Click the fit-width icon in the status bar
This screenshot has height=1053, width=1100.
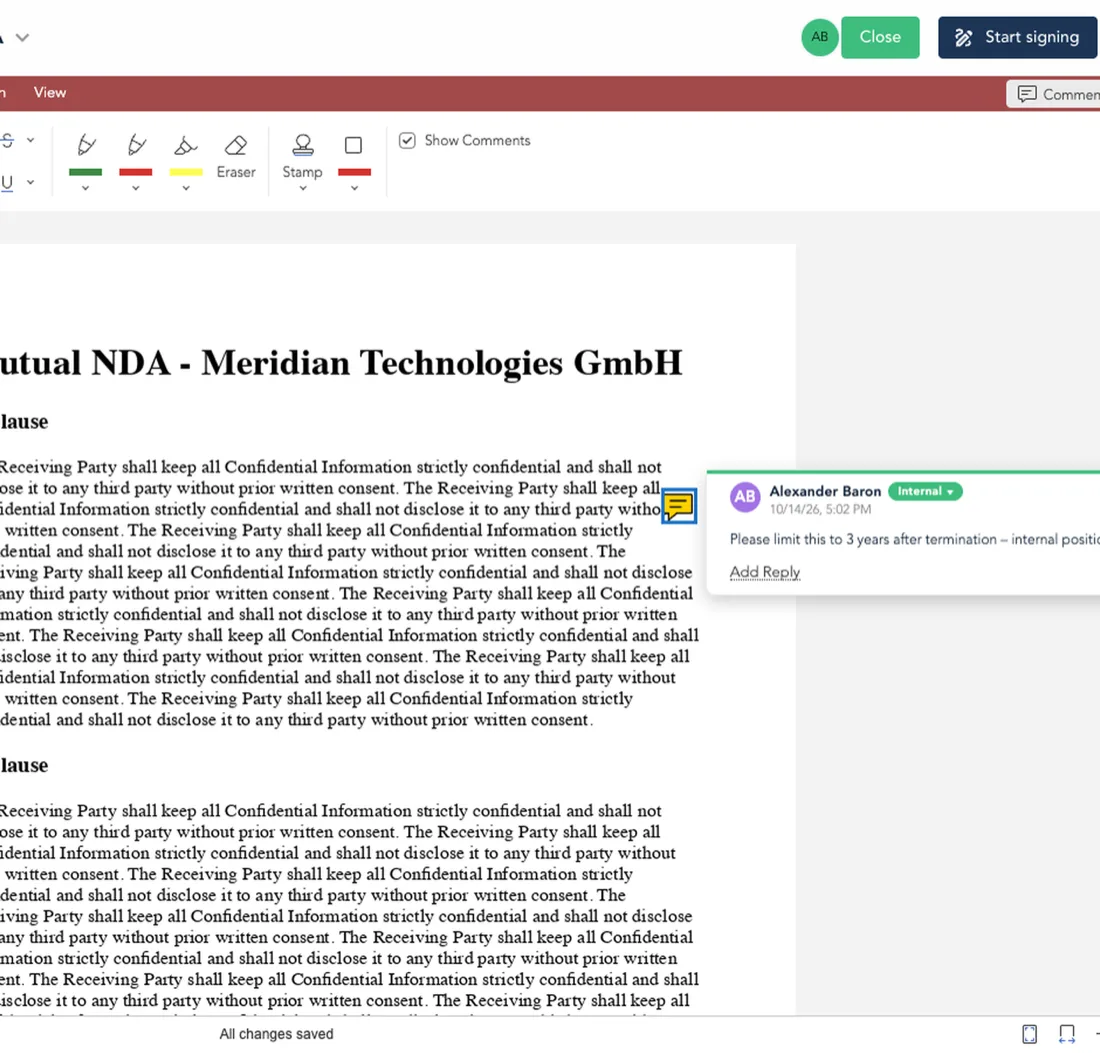click(x=1067, y=1033)
